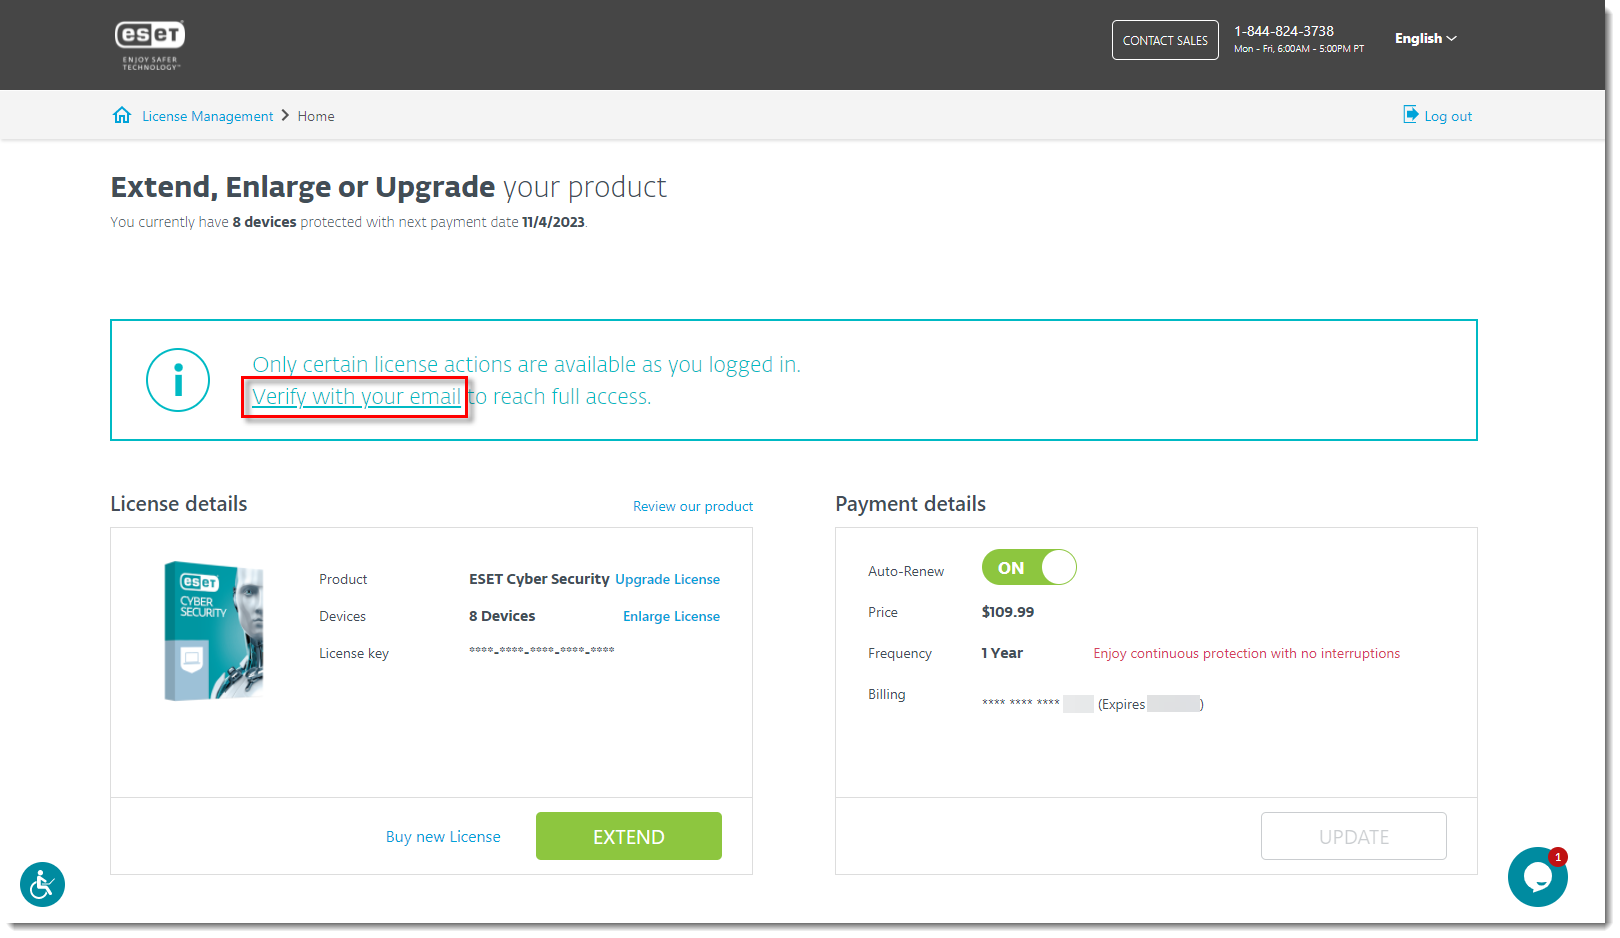This screenshot has width=1620, height=938.
Task: Click the green EXTEND button
Action: 629,836
